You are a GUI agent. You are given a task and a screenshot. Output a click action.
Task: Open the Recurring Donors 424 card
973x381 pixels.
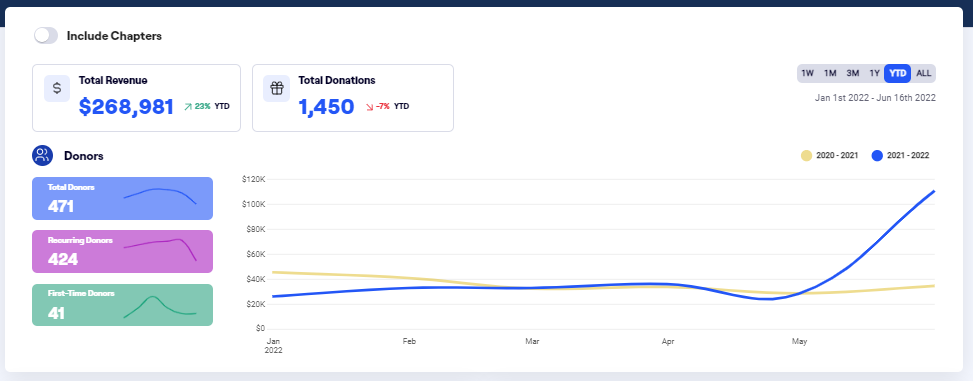(x=122, y=251)
